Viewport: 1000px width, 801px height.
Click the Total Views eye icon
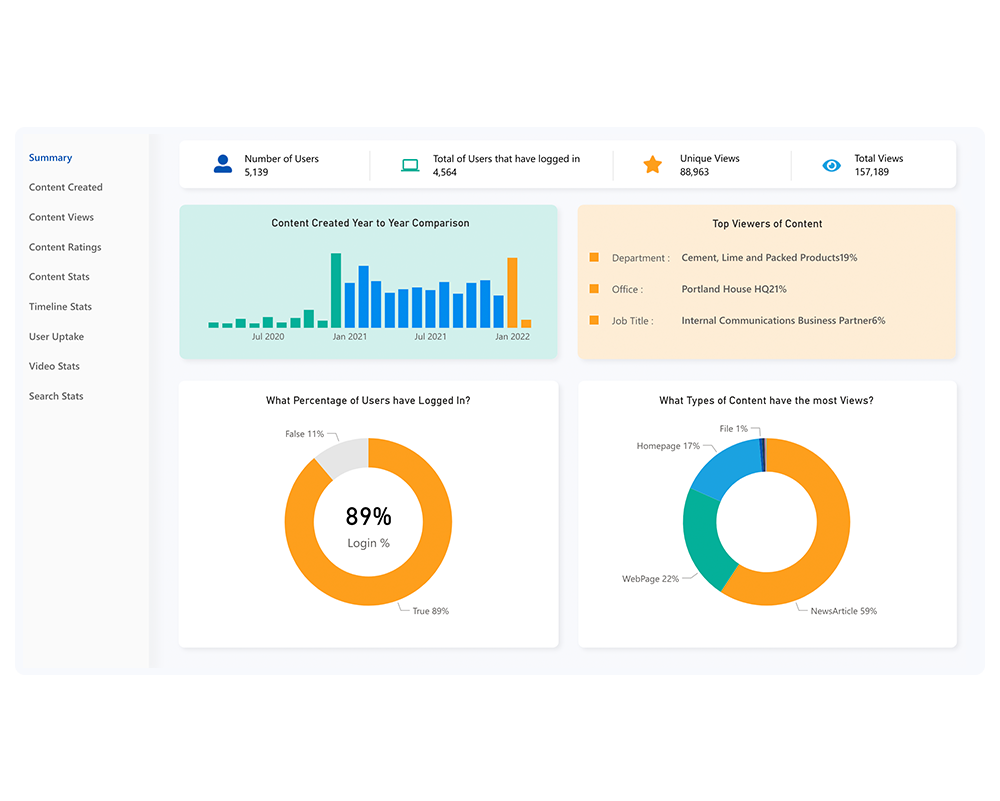click(x=831, y=164)
